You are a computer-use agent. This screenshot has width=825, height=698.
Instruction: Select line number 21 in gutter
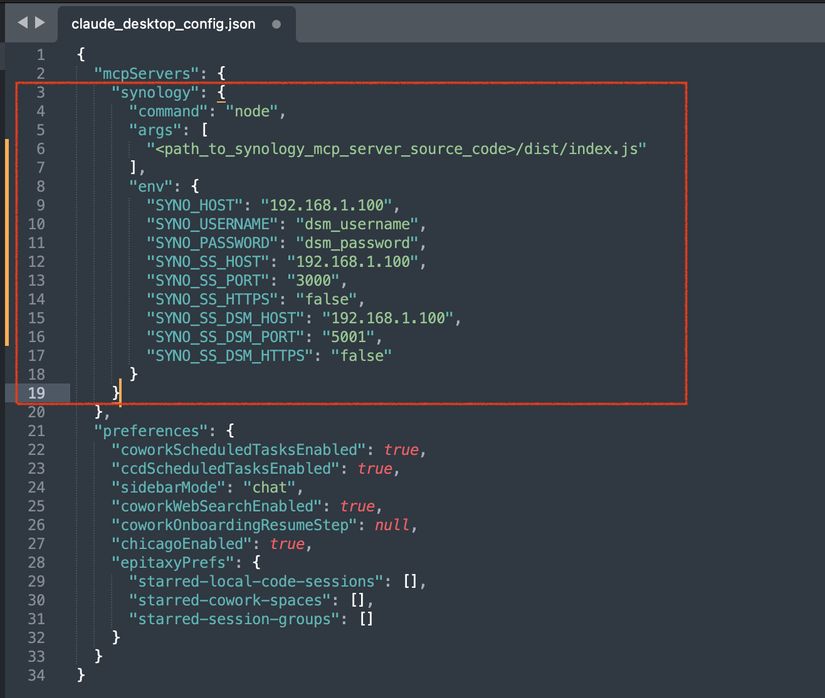(36, 431)
